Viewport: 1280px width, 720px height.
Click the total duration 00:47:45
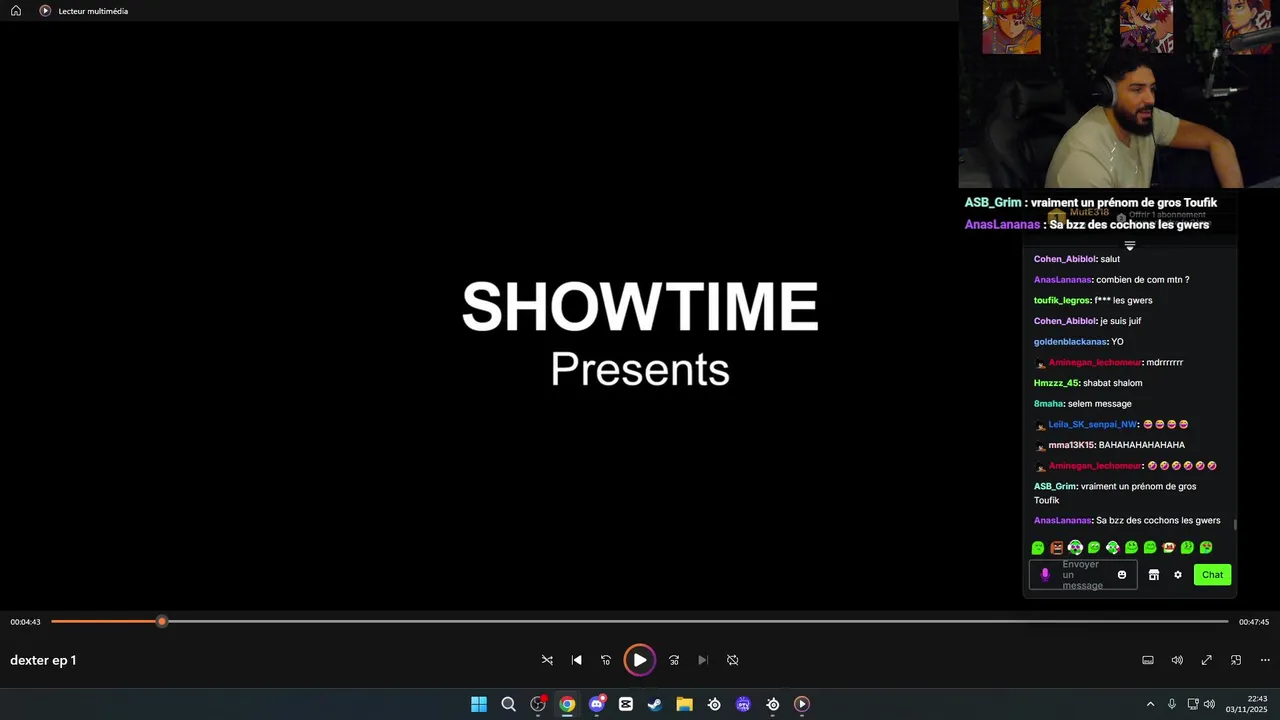1254,622
